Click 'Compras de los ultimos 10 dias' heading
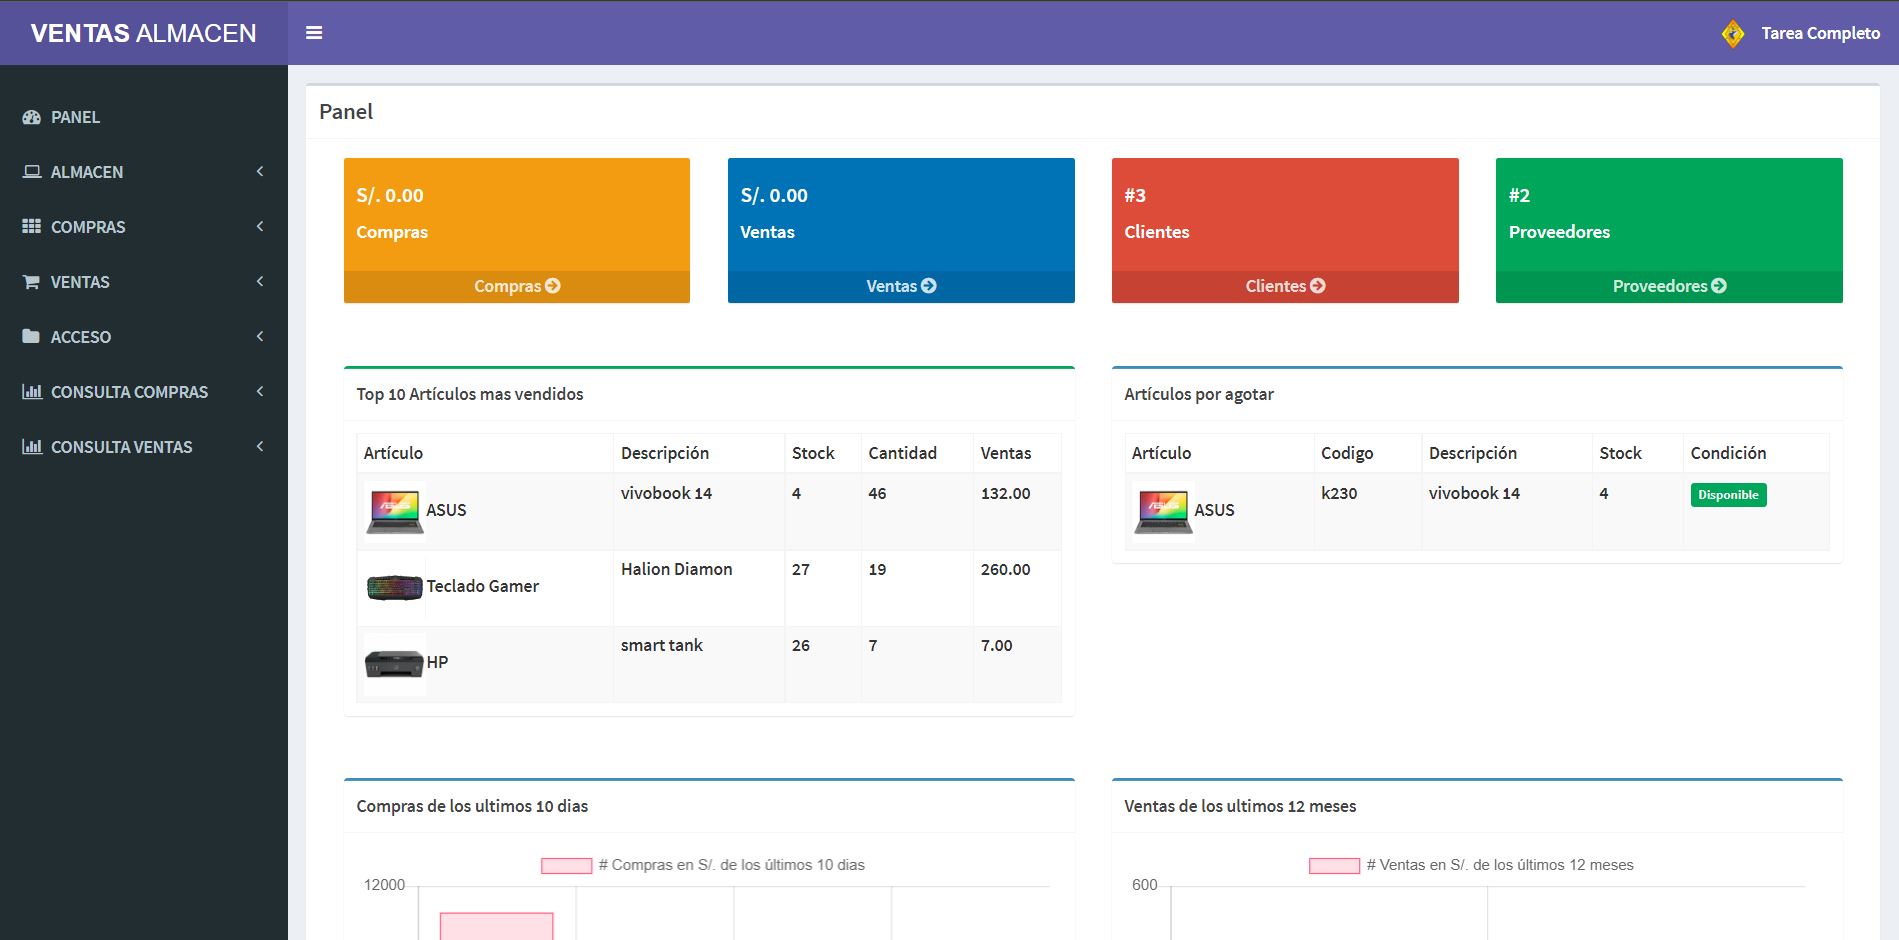 coord(472,806)
